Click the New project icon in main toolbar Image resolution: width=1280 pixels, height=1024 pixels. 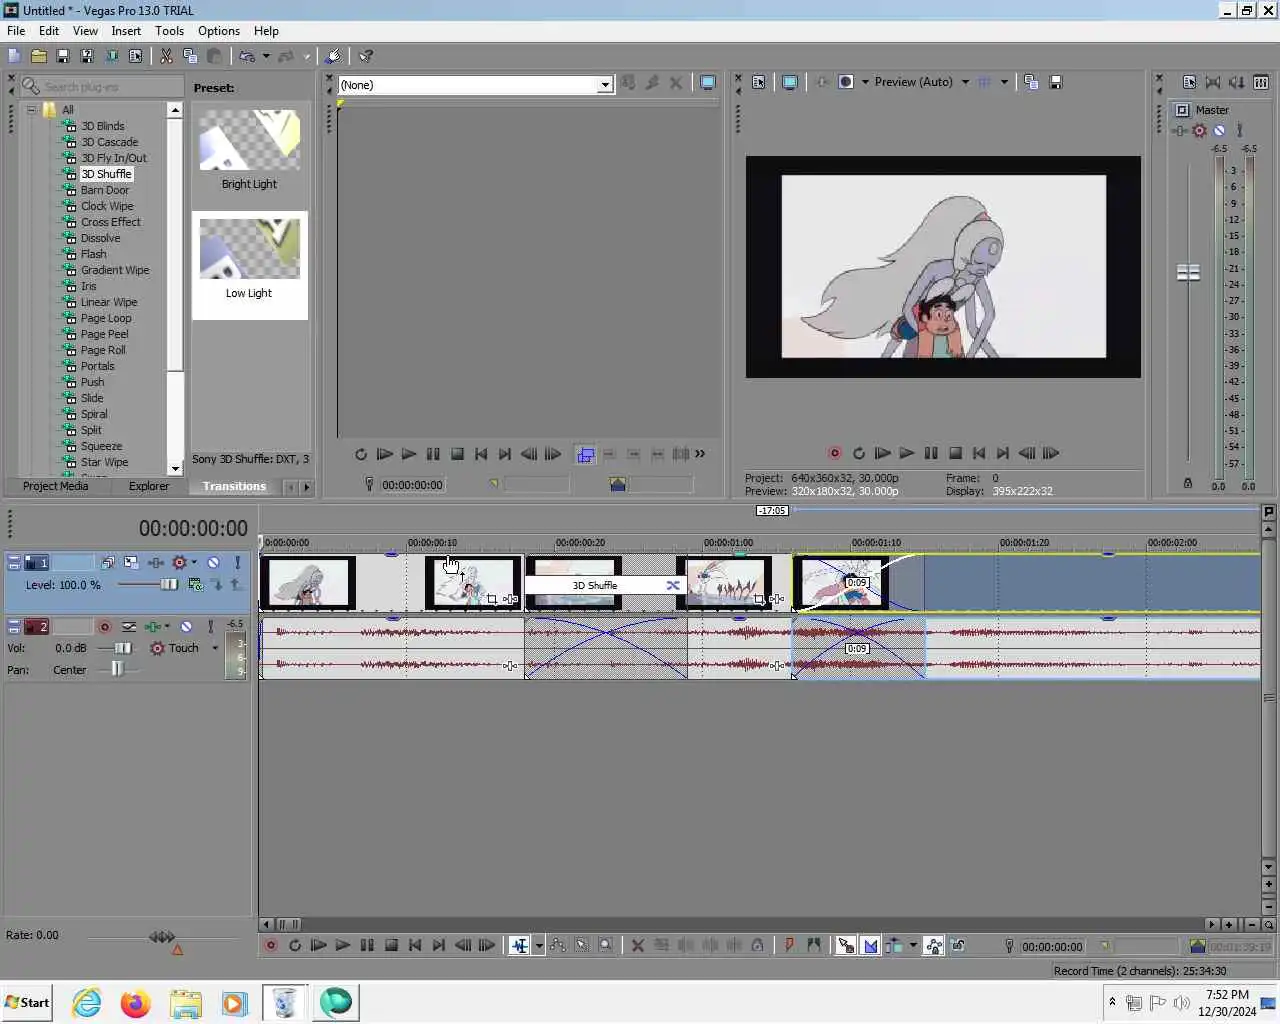(x=14, y=57)
